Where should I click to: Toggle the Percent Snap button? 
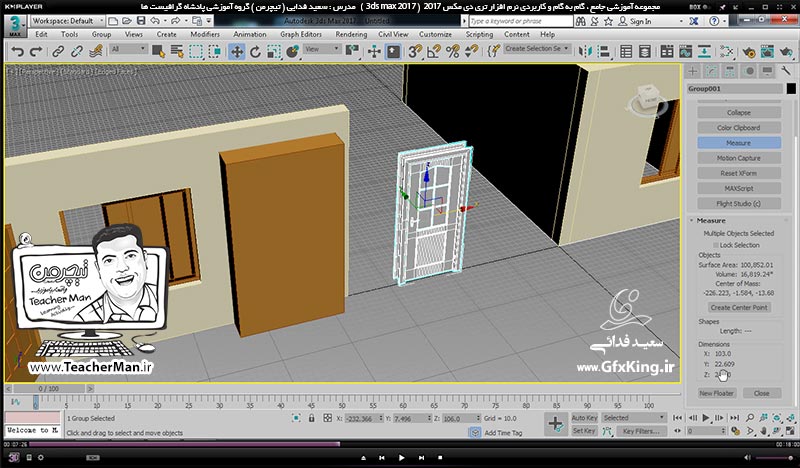click(x=453, y=52)
